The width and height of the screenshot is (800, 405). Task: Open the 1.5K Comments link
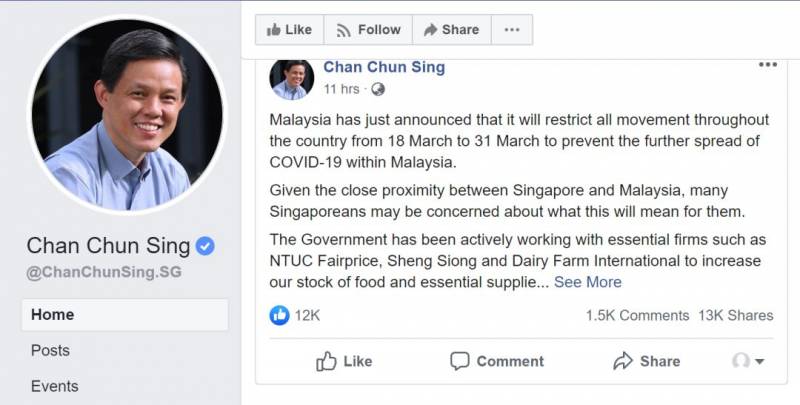coord(637,315)
